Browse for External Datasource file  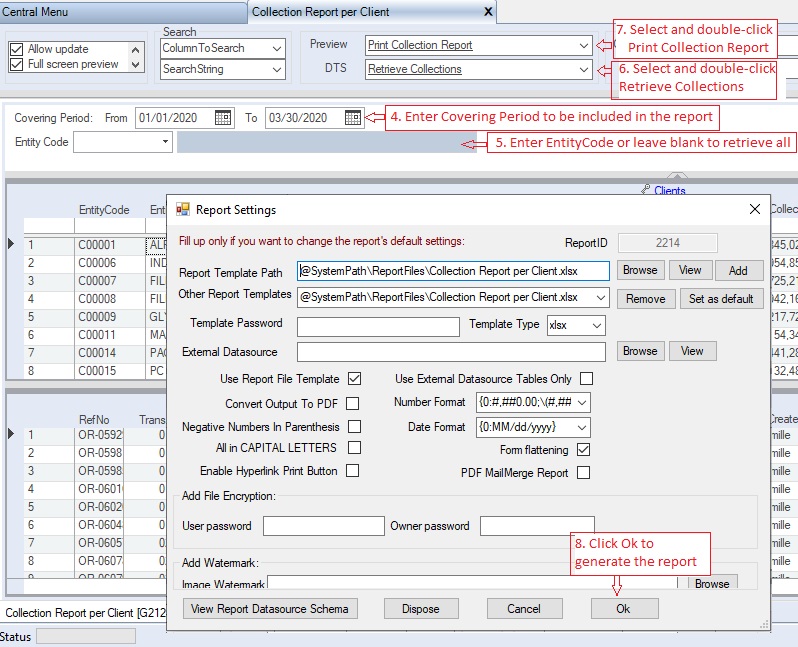pyautogui.click(x=640, y=351)
